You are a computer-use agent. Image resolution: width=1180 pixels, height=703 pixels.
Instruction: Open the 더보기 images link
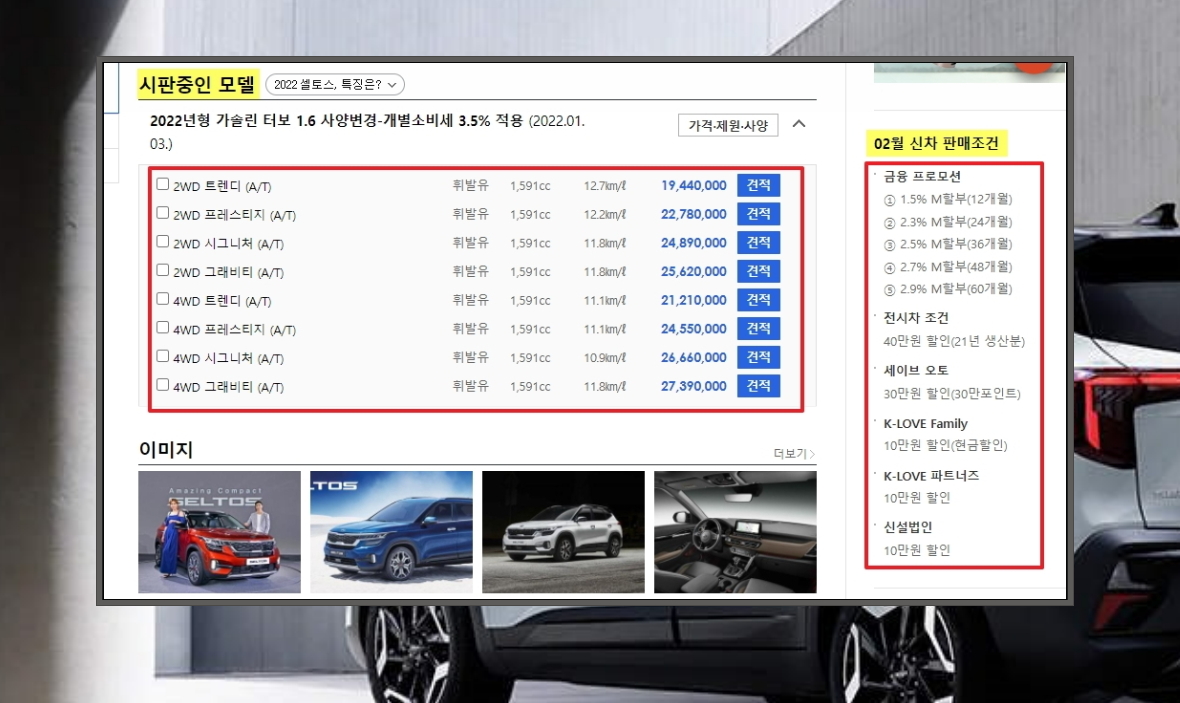(794, 453)
